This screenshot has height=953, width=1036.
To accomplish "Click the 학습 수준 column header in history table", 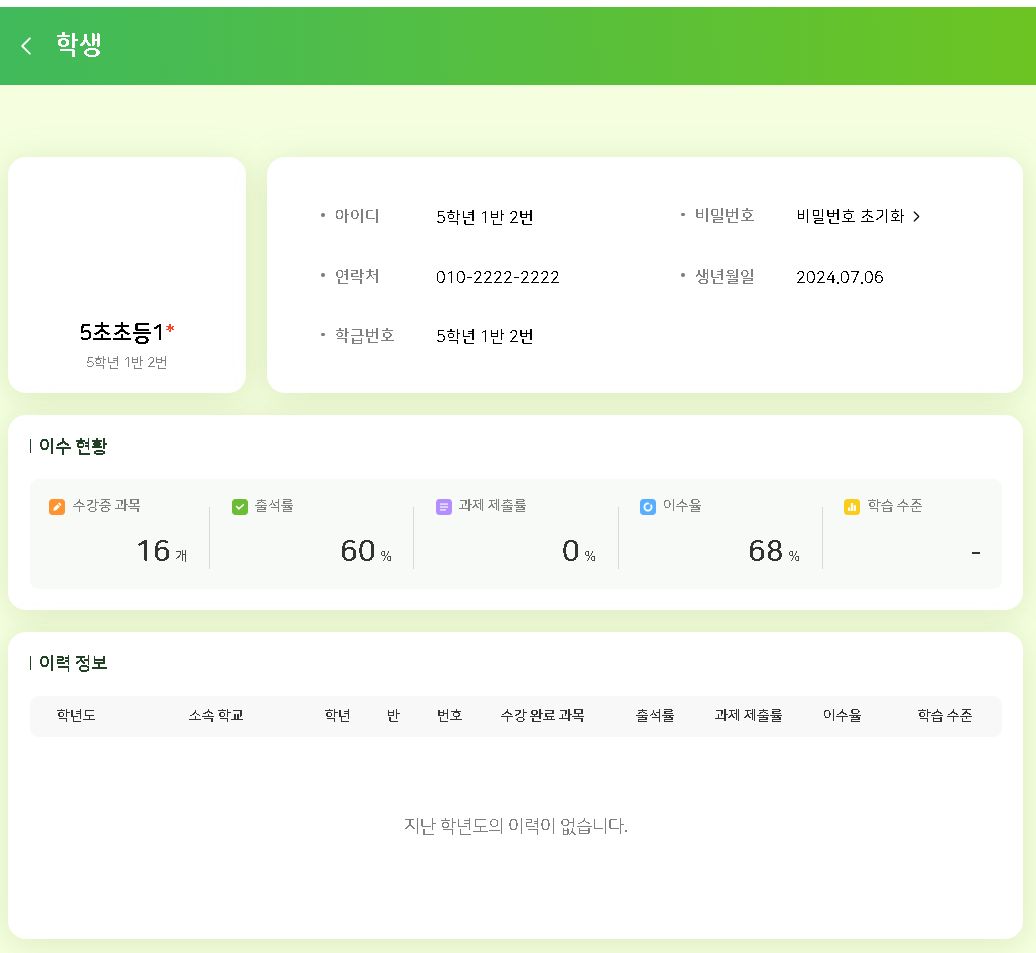I will pos(944,716).
